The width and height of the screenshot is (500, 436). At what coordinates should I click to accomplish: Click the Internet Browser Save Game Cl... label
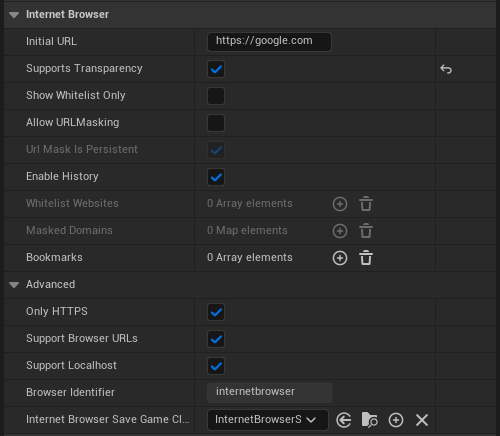tap(108, 419)
